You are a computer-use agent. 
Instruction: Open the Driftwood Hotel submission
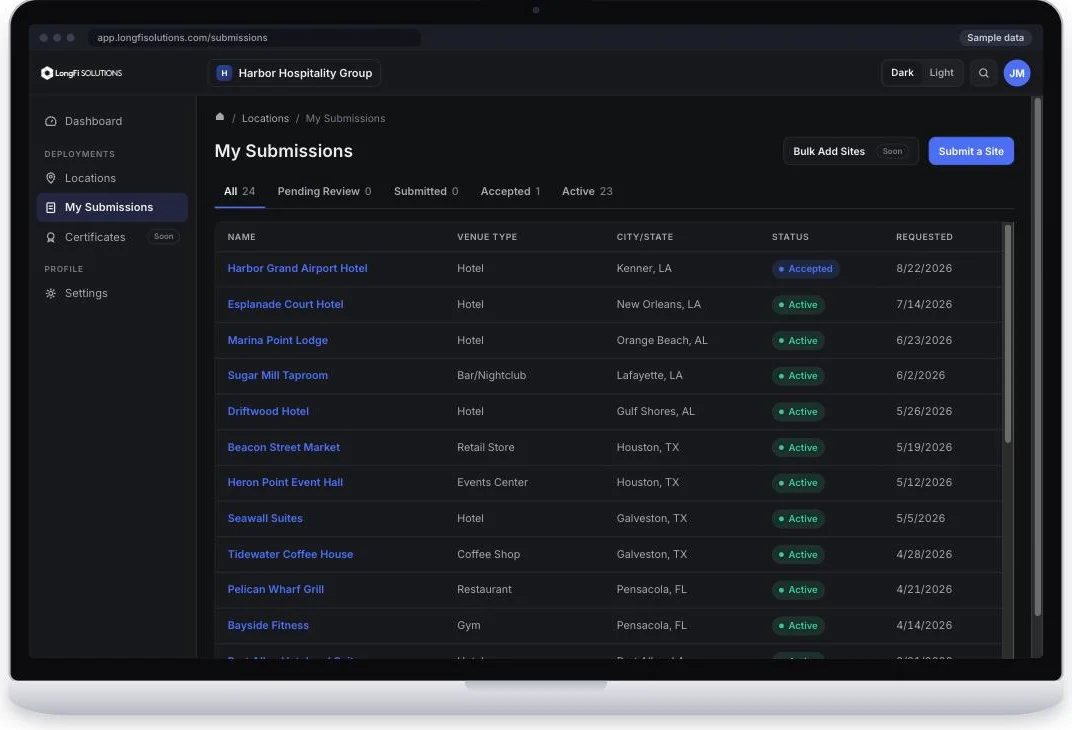(268, 411)
